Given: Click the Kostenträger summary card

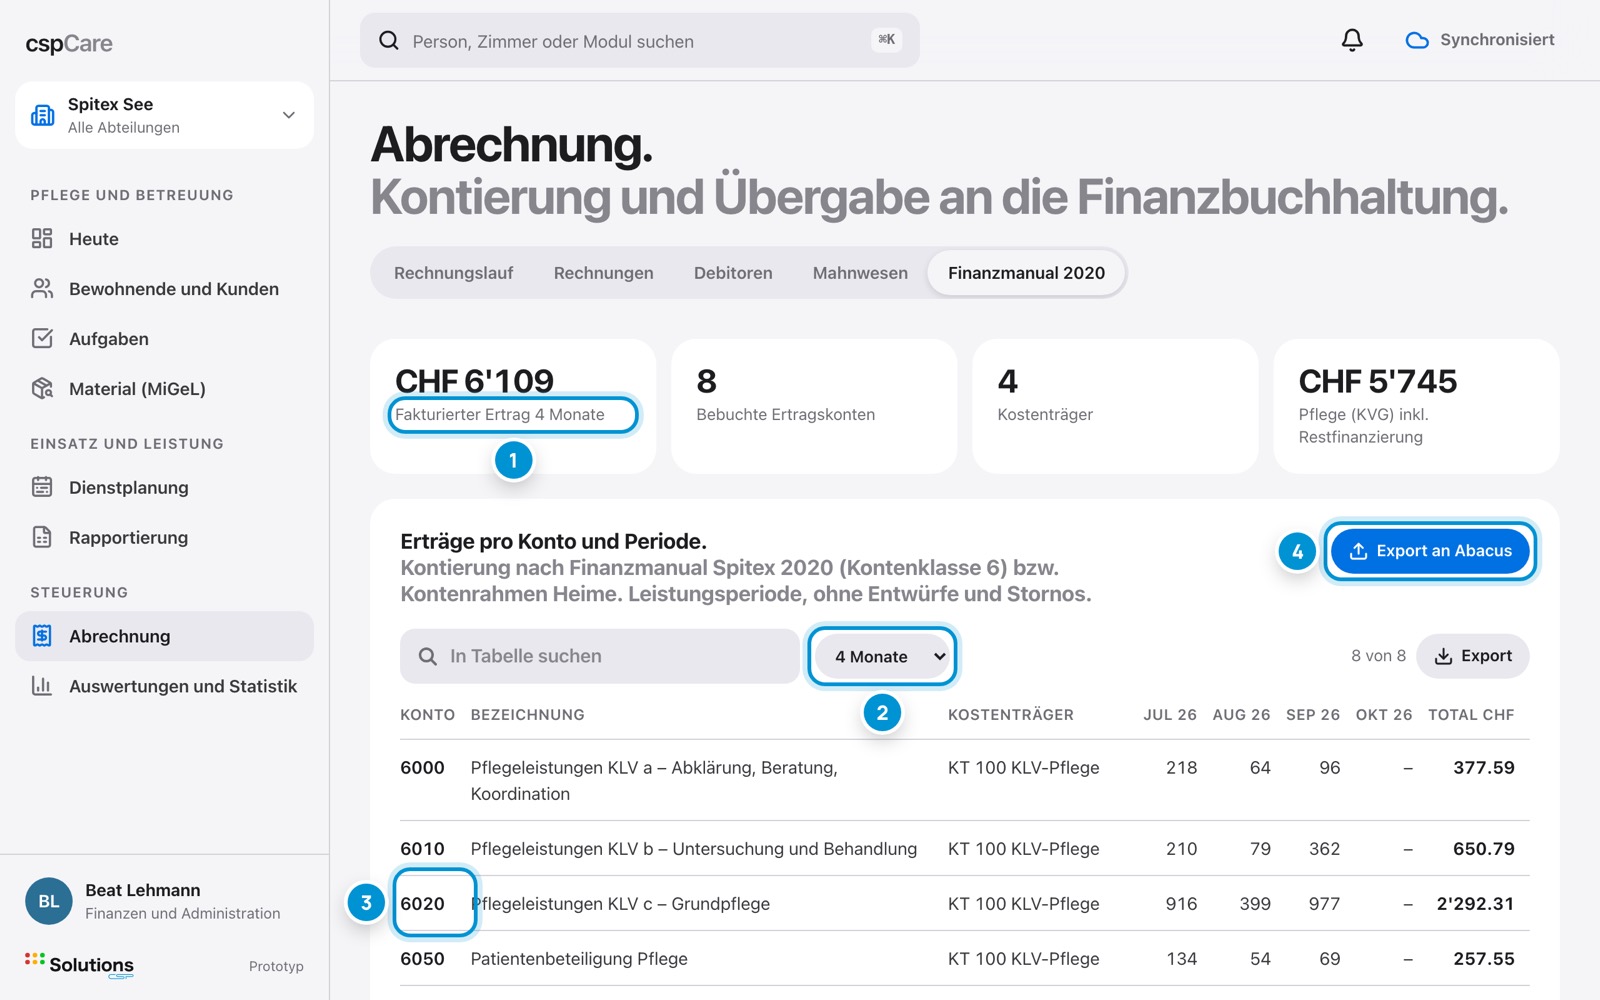Looking at the screenshot, I should [1115, 406].
